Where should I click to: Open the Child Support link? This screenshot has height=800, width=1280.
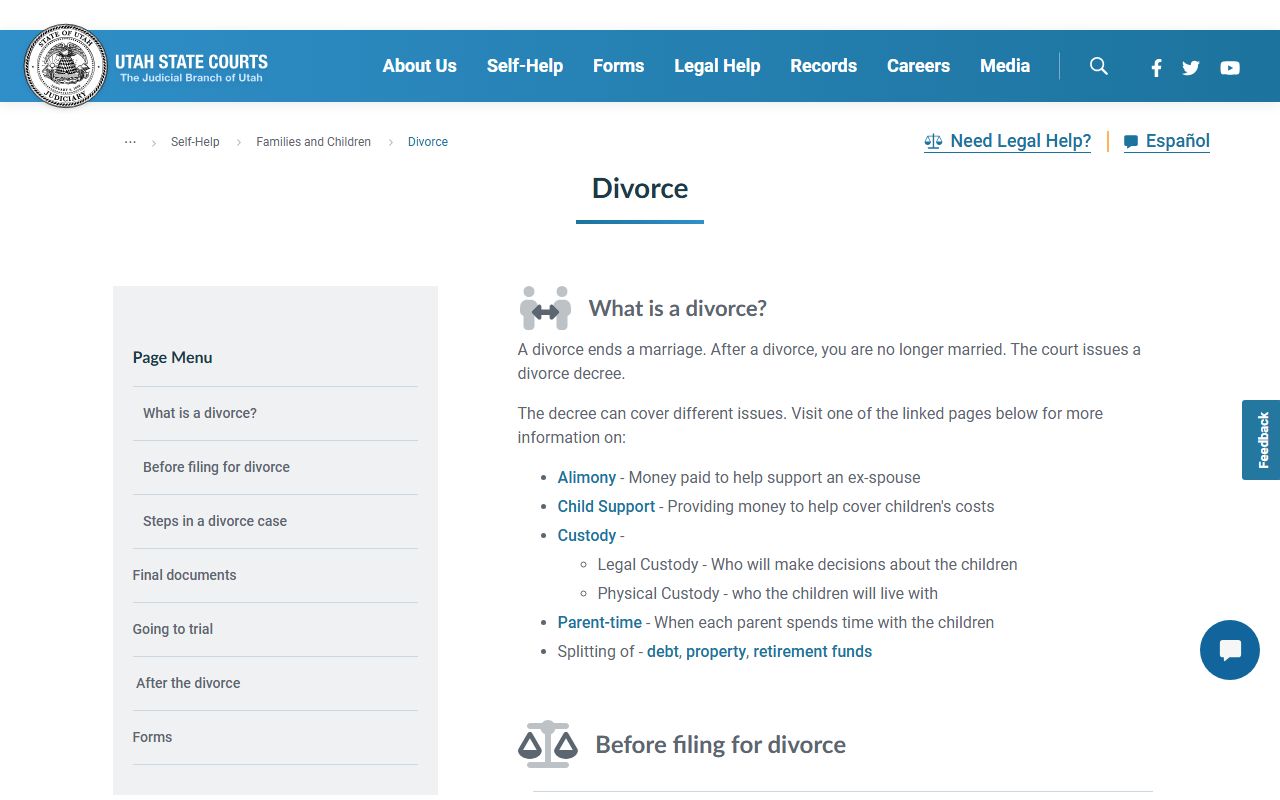(x=606, y=506)
